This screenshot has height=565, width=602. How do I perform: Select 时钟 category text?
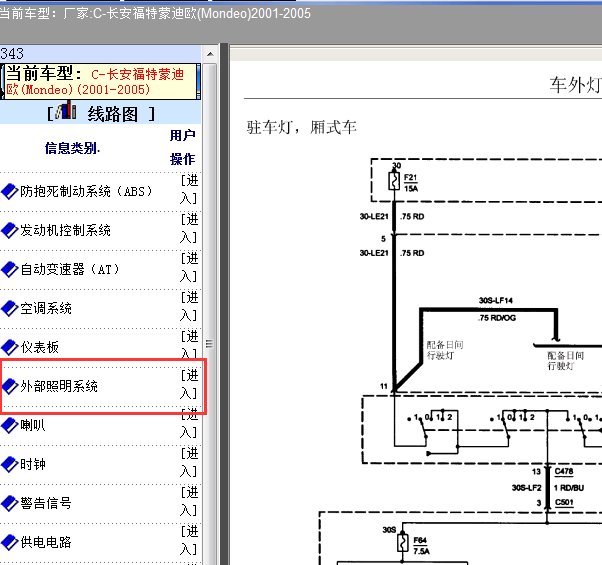[33, 464]
